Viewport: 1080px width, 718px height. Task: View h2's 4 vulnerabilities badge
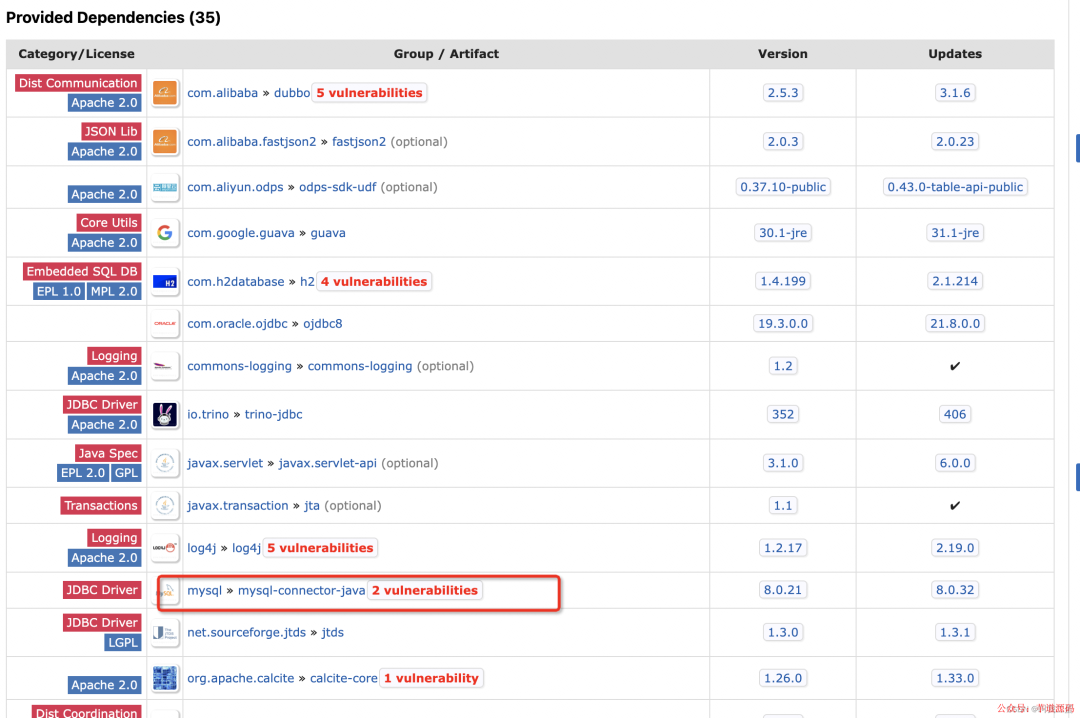(374, 282)
